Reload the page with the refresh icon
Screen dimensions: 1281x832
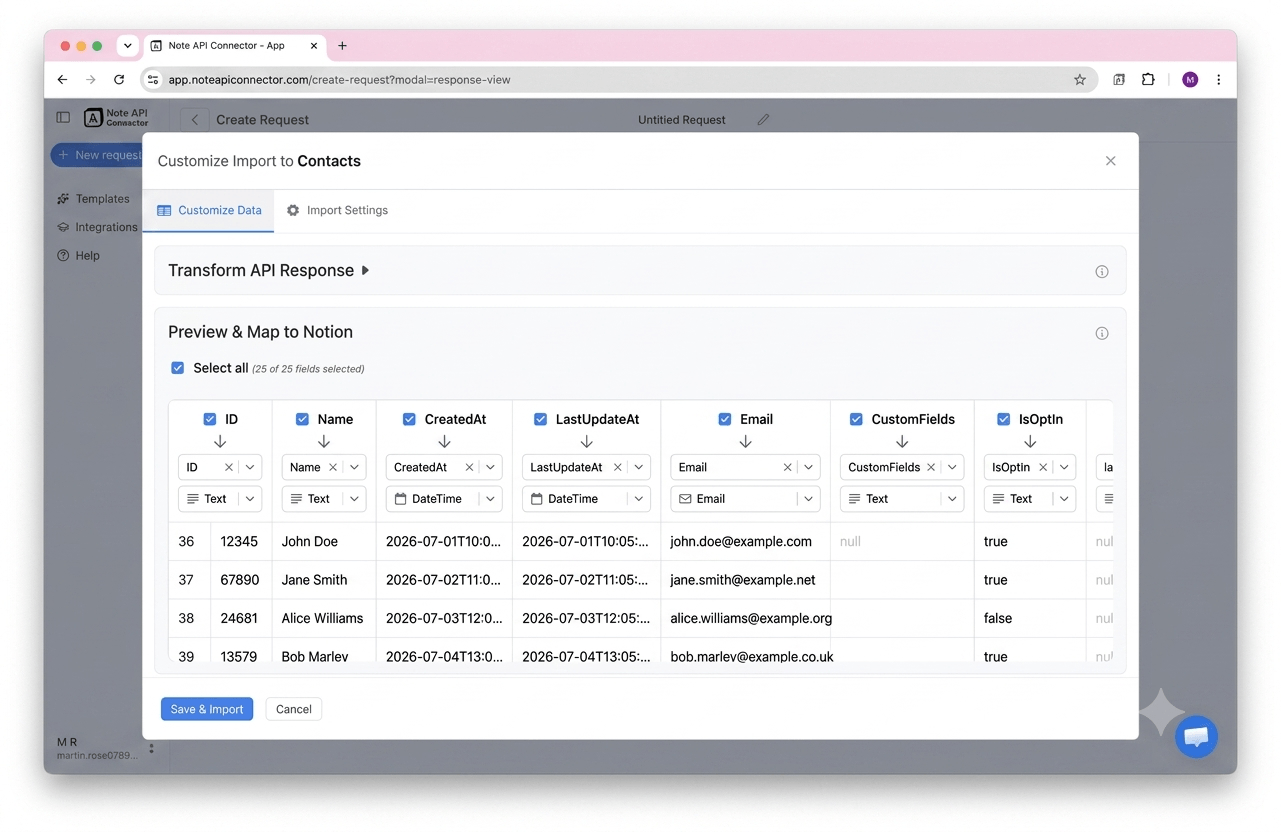[x=119, y=80]
